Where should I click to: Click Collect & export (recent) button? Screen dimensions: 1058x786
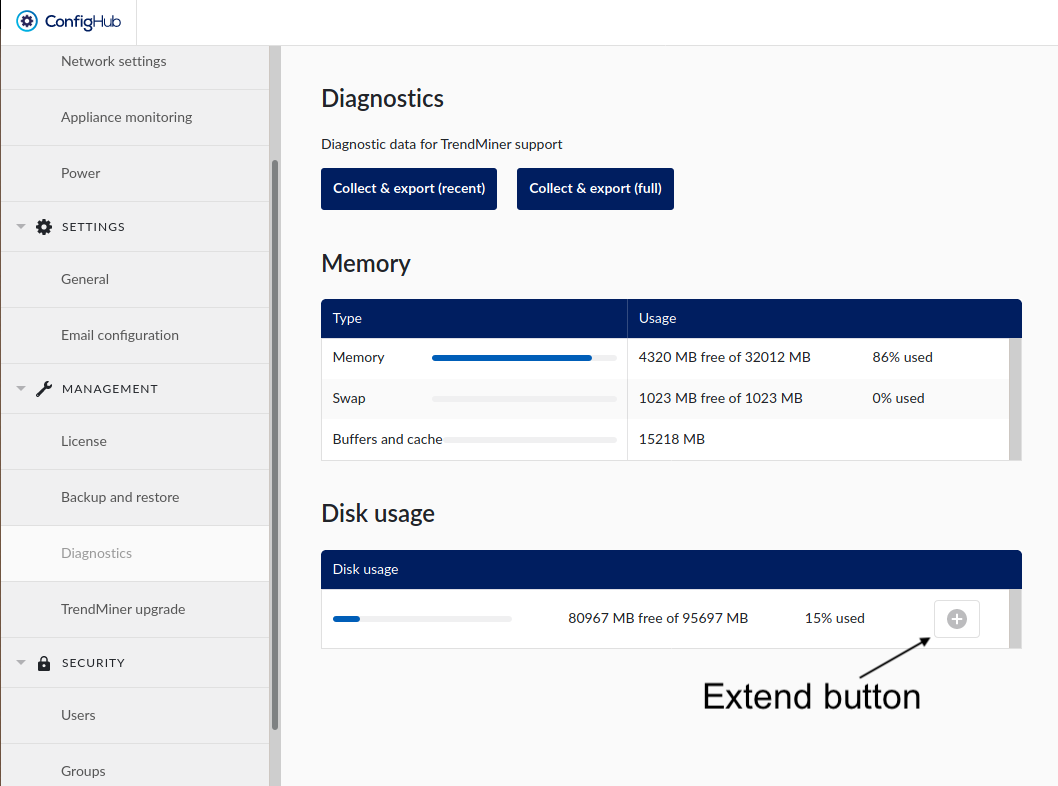[409, 189]
